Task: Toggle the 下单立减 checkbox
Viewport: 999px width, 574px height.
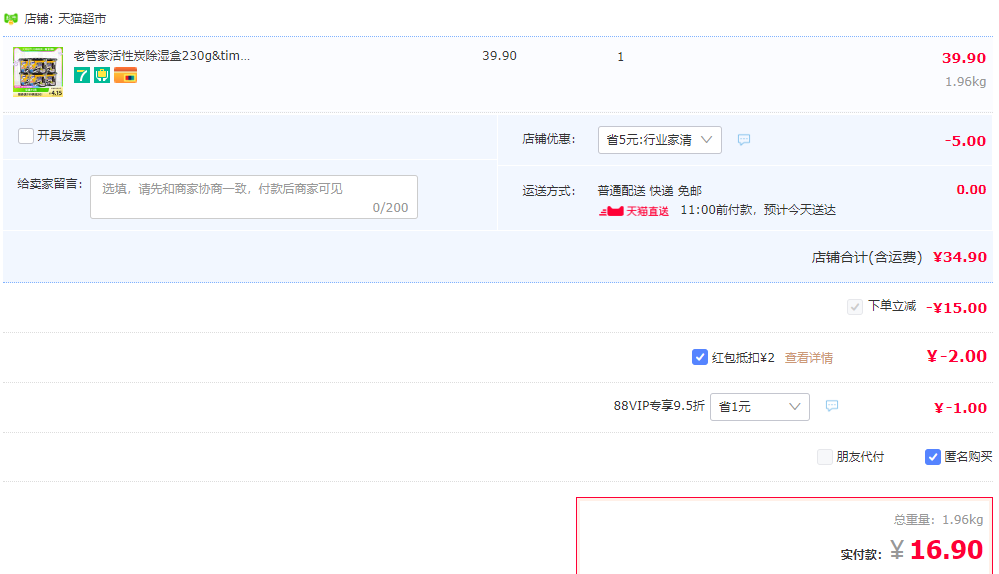Action: point(854,307)
